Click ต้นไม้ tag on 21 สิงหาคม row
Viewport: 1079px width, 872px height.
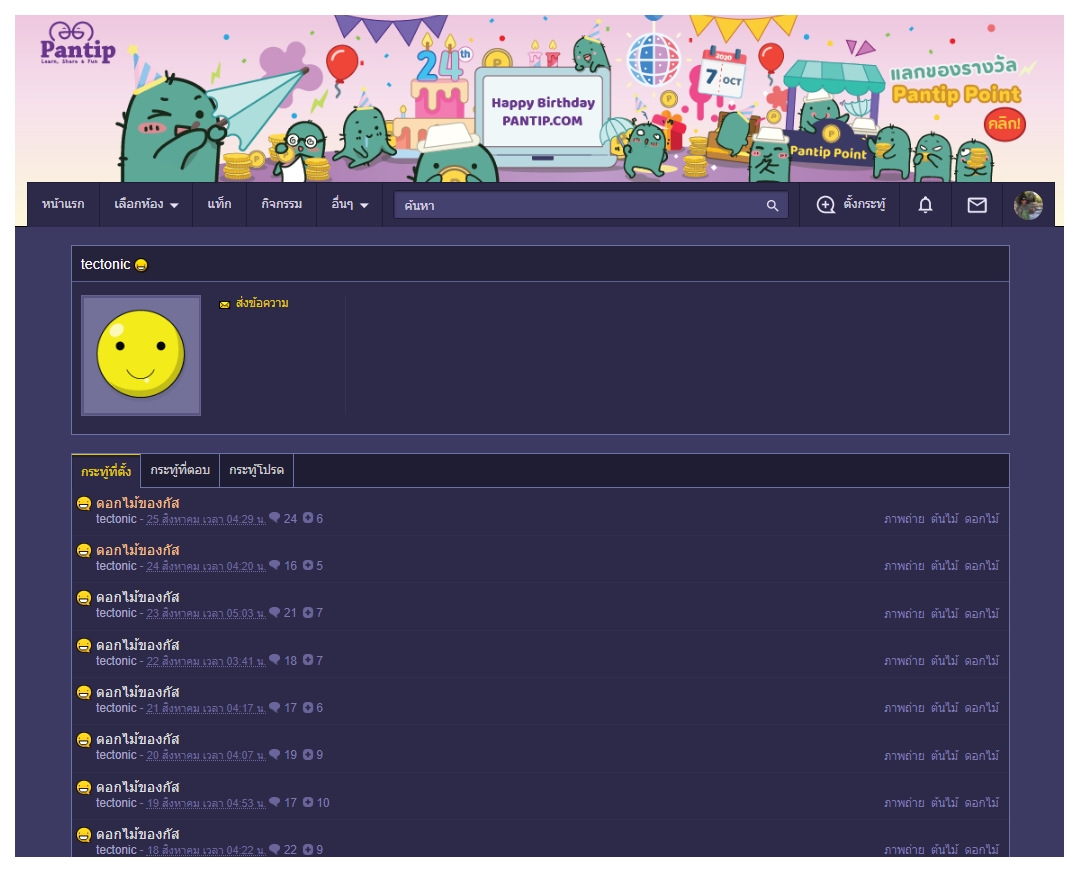[x=944, y=708]
